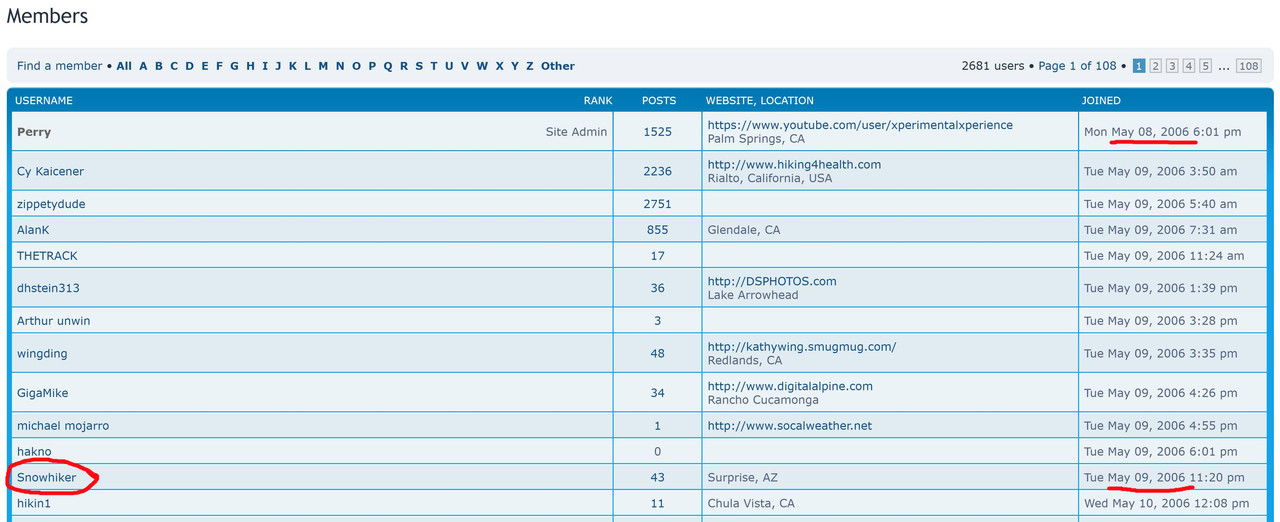Click Perry's 'Site Admin' rank text
The image size is (1280, 522).
[576, 132]
